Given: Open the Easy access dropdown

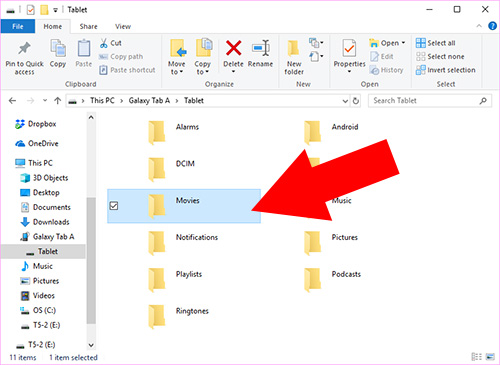Looking at the screenshot, I should pyautogui.click(x=316, y=56).
